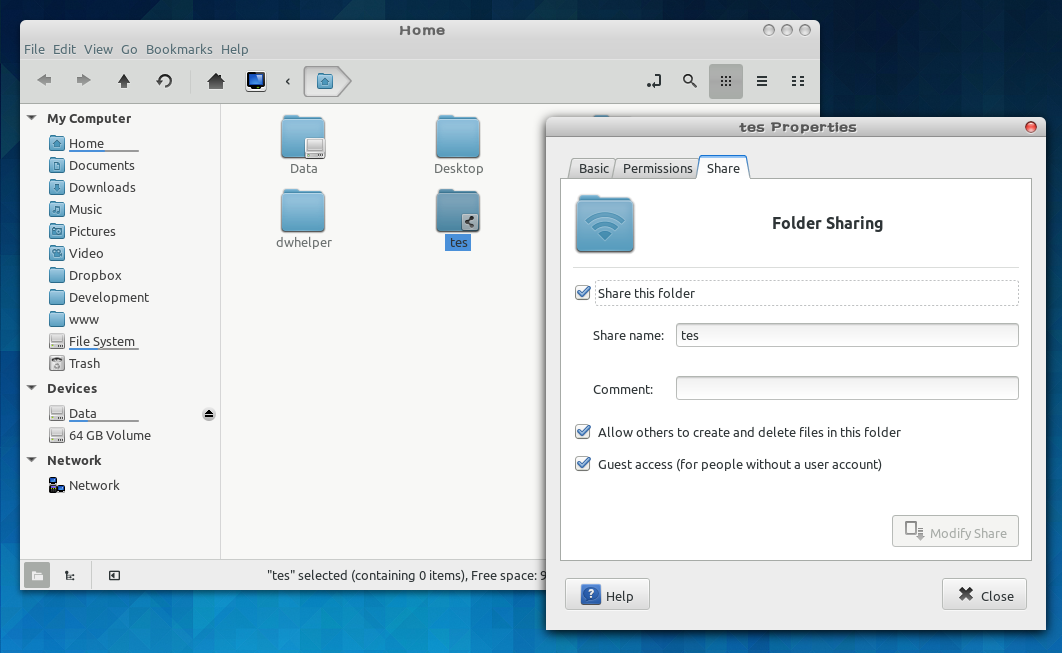Image resolution: width=1062 pixels, height=653 pixels.
Task: Reload the current folder view
Action: pyautogui.click(x=164, y=81)
